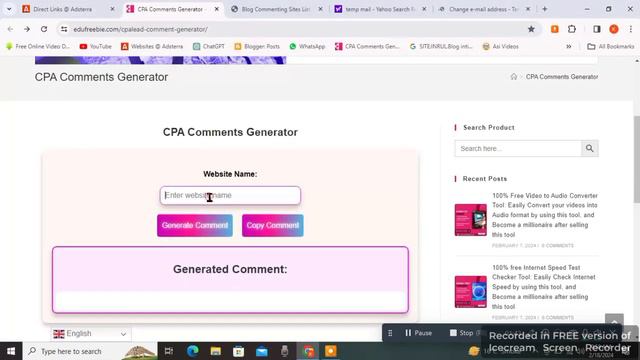Grab the recorder toolbar handle

390,333
